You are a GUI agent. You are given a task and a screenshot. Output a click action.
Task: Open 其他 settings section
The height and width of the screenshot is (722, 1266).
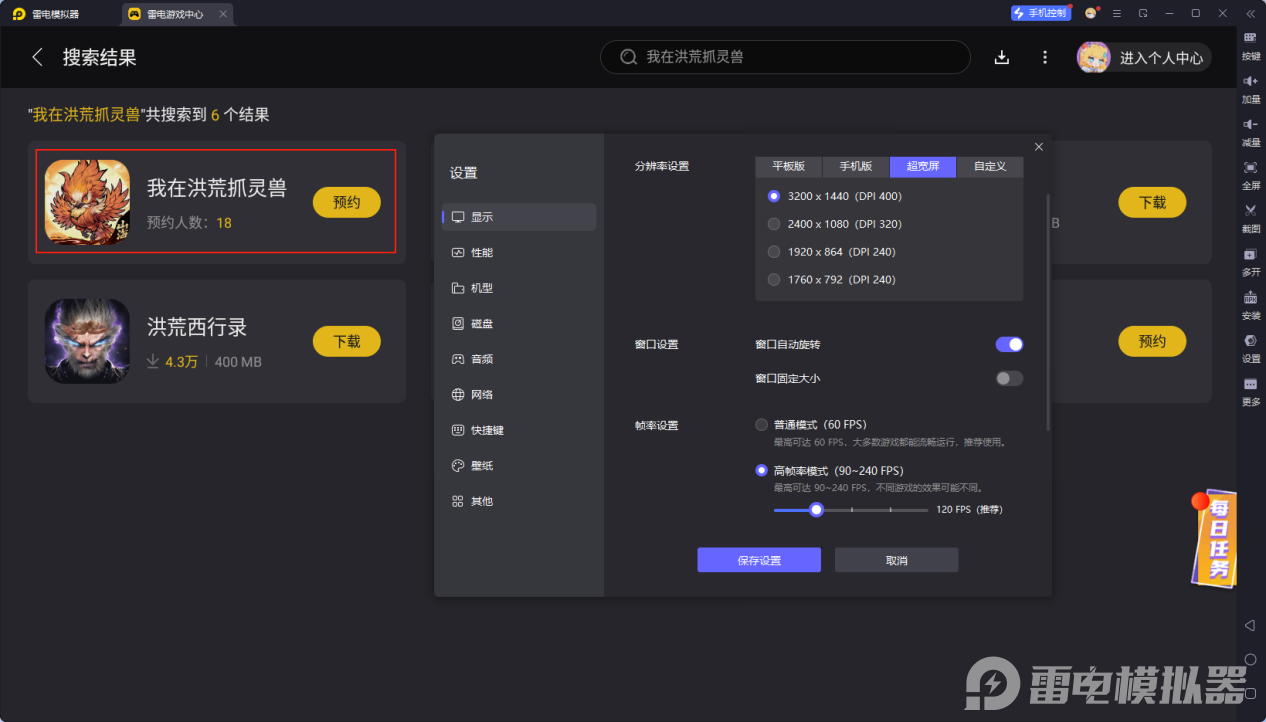click(519, 501)
